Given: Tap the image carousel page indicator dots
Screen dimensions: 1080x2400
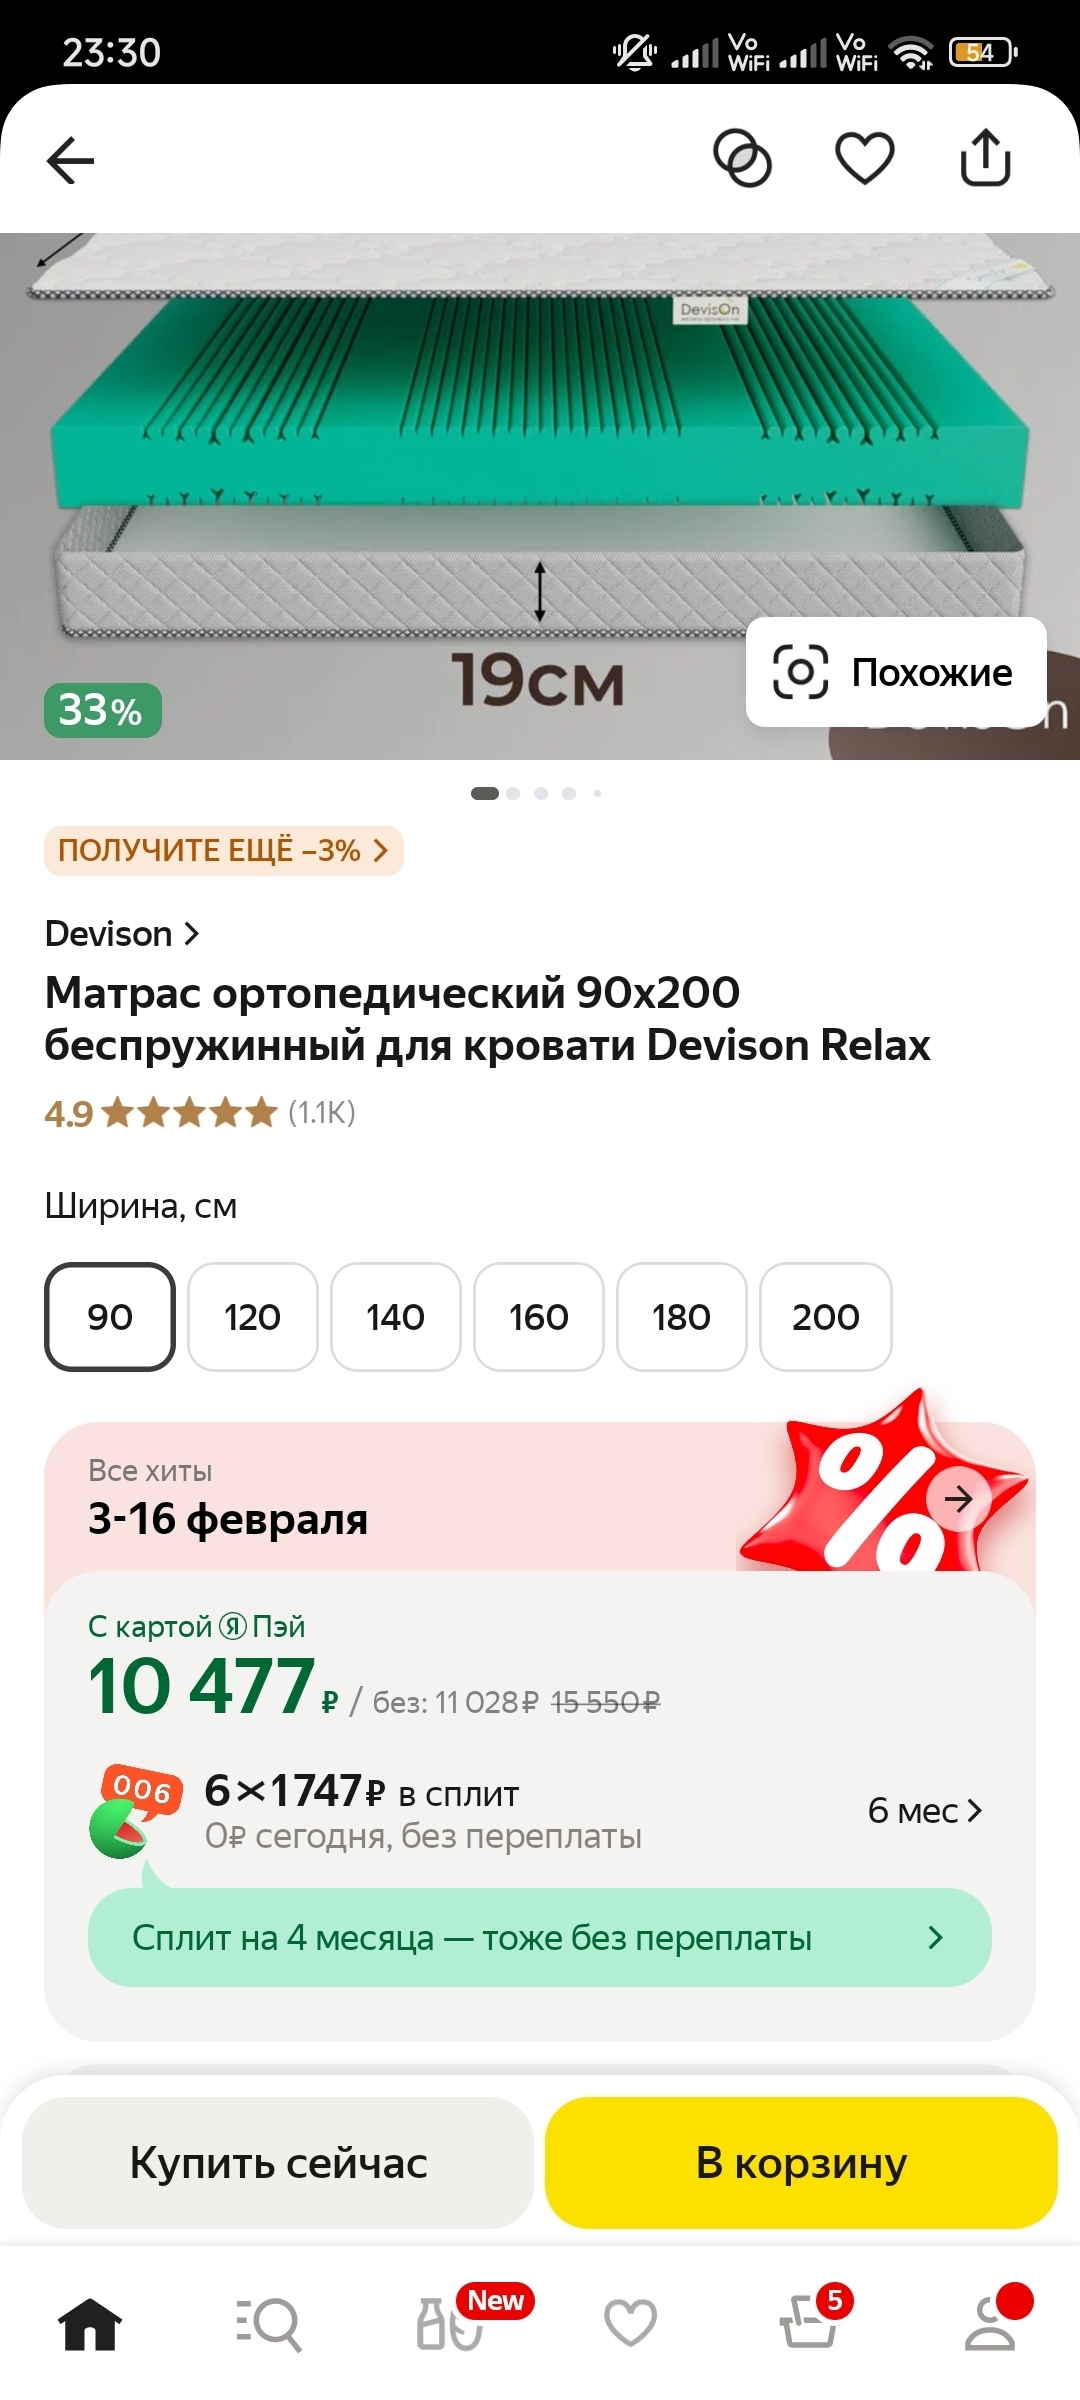Looking at the screenshot, I should [x=537, y=793].
